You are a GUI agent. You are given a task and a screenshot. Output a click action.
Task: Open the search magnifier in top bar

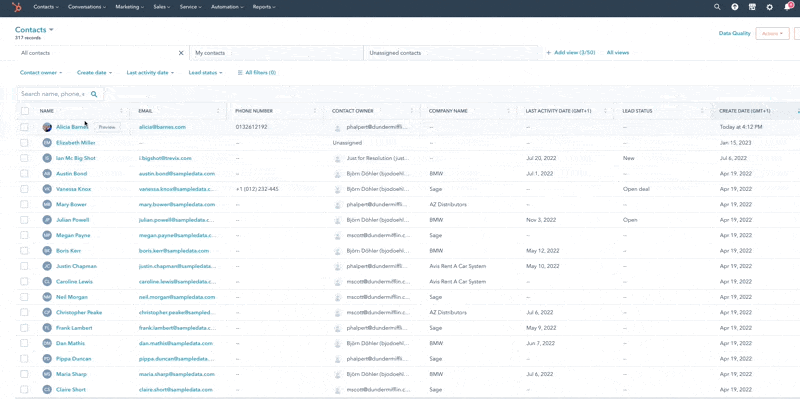pos(717,7)
